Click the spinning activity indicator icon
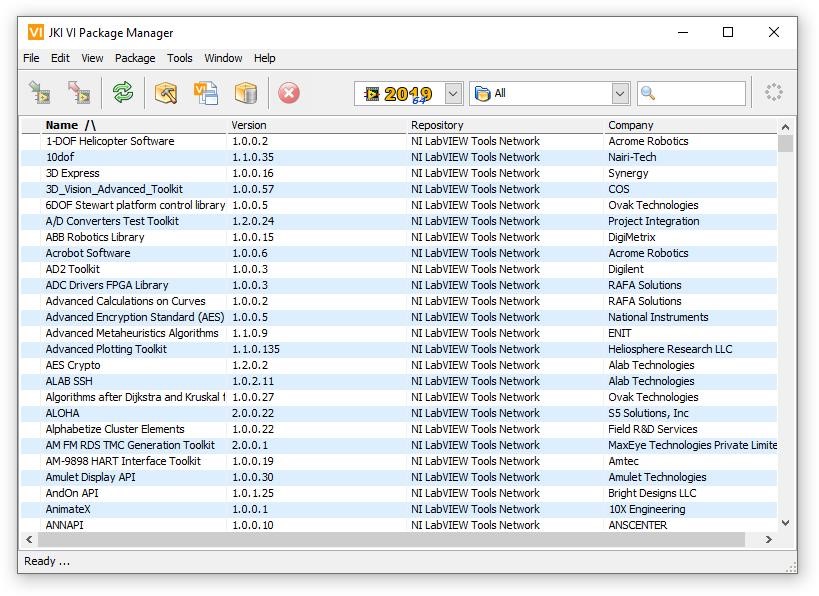The height and width of the screenshot is (596, 819). click(x=773, y=93)
